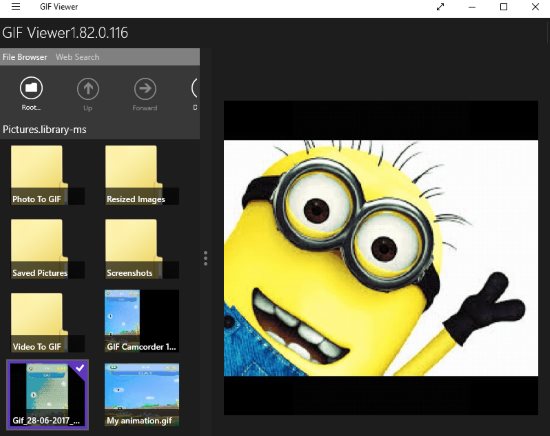The height and width of the screenshot is (436, 550).
Task: Switch to the Web Search tab
Action: pyautogui.click(x=78, y=57)
